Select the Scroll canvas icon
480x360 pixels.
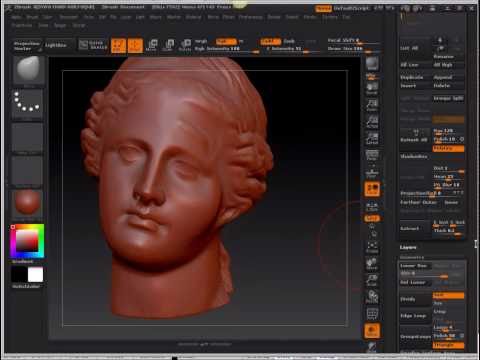(x=372, y=89)
